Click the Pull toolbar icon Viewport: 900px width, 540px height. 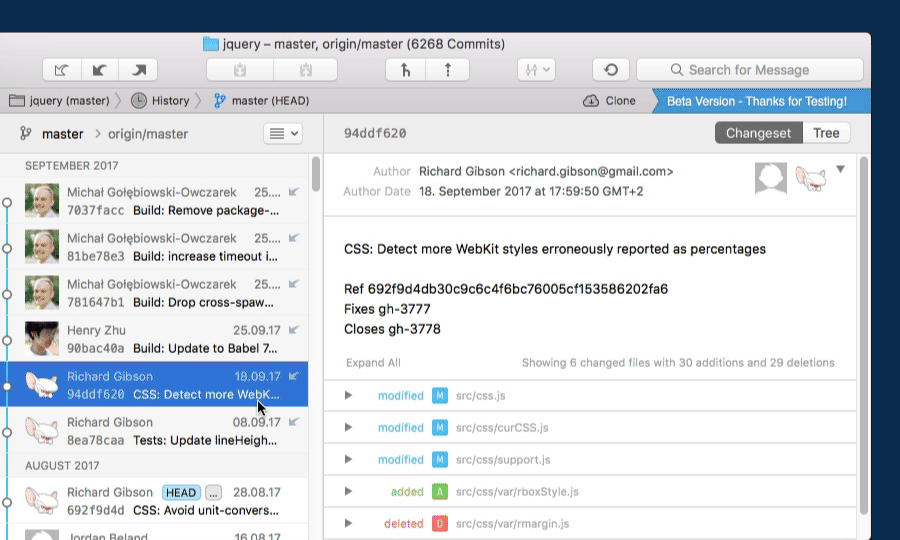pos(100,70)
